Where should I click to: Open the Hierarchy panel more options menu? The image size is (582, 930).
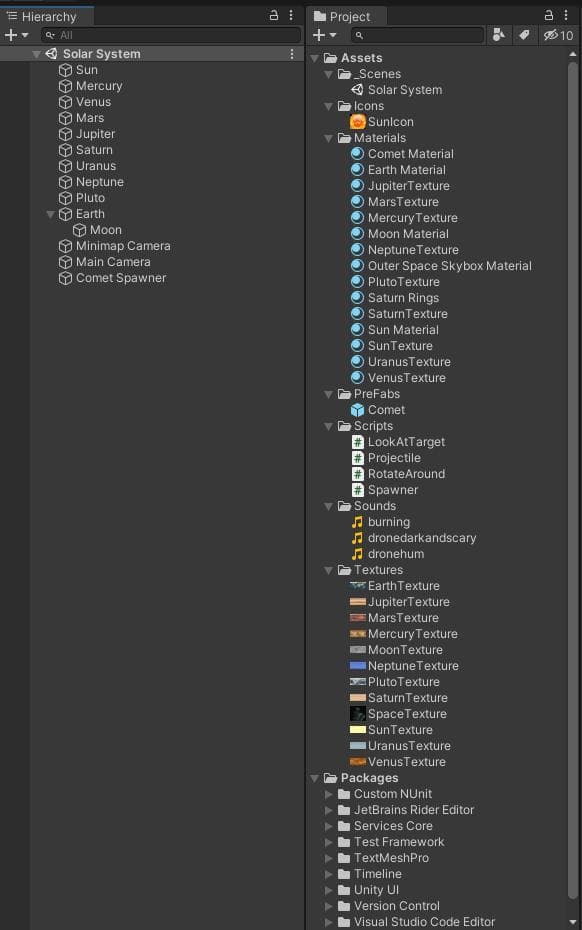click(x=291, y=15)
